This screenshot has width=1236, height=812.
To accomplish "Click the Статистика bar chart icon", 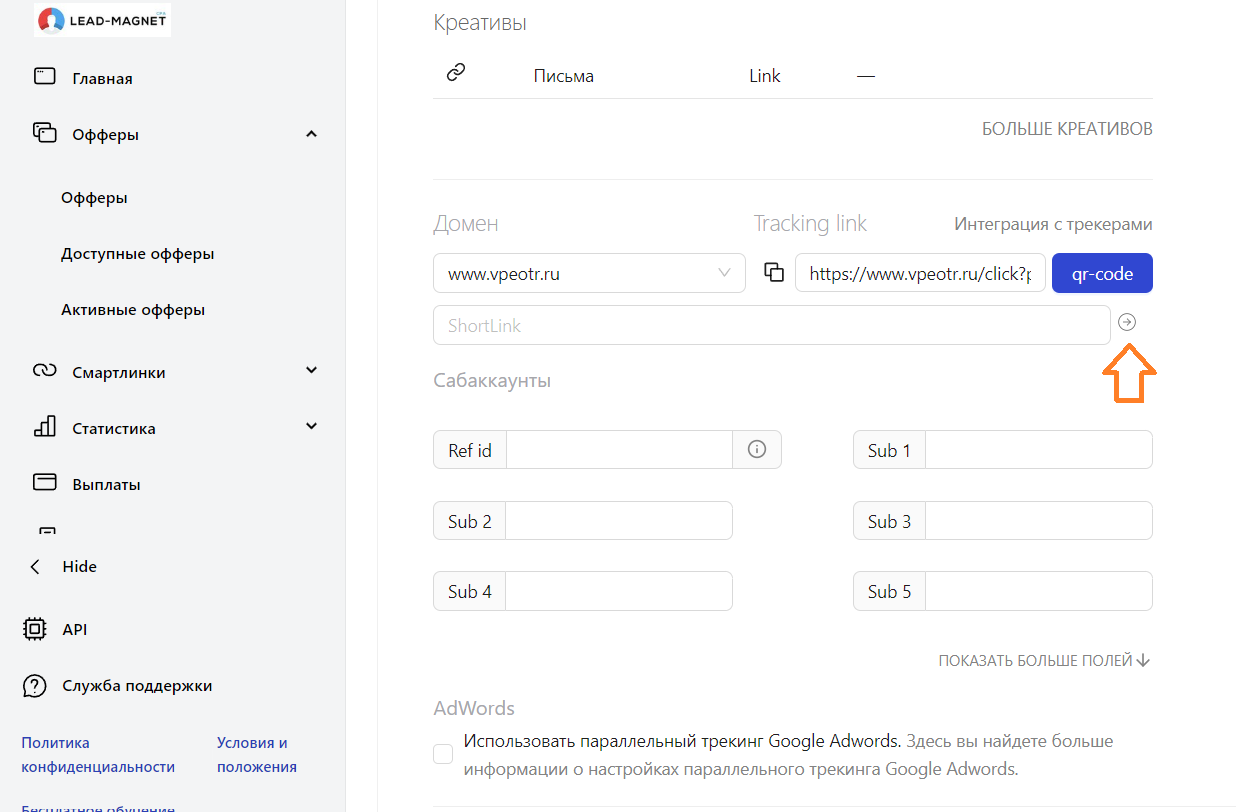I will tap(44, 427).
